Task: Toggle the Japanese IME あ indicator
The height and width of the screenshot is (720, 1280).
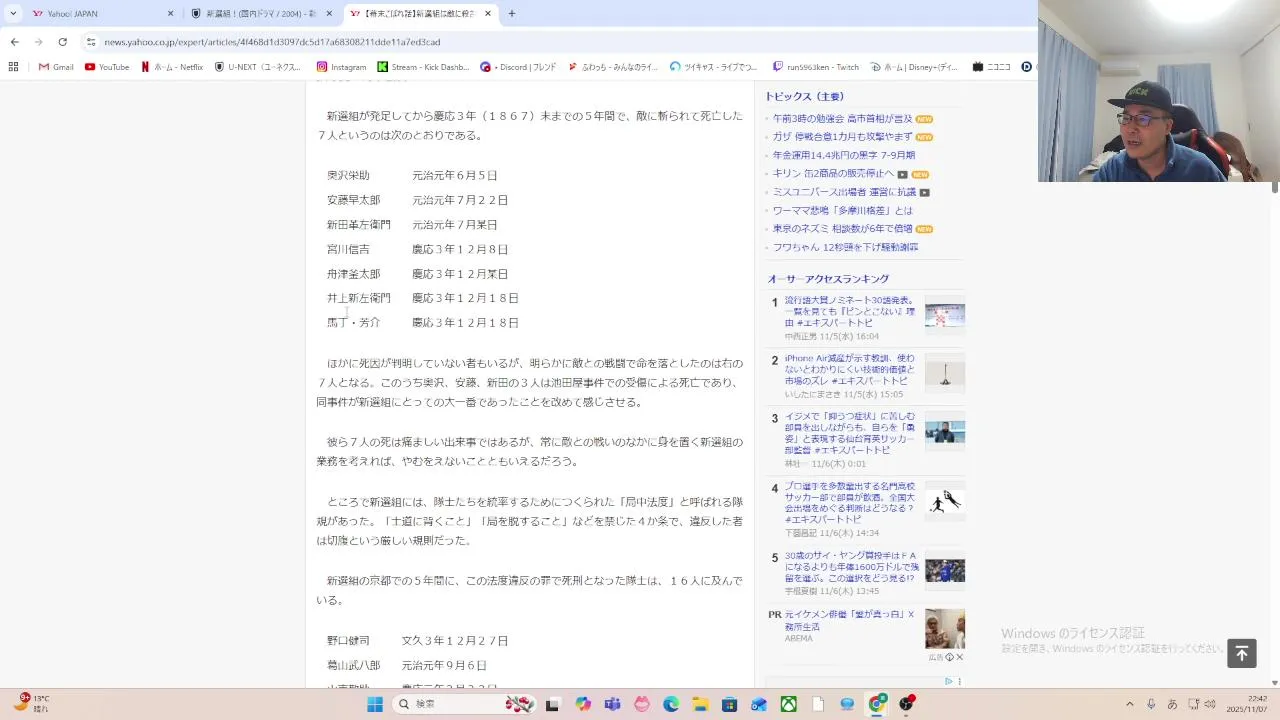Action: (1172, 704)
